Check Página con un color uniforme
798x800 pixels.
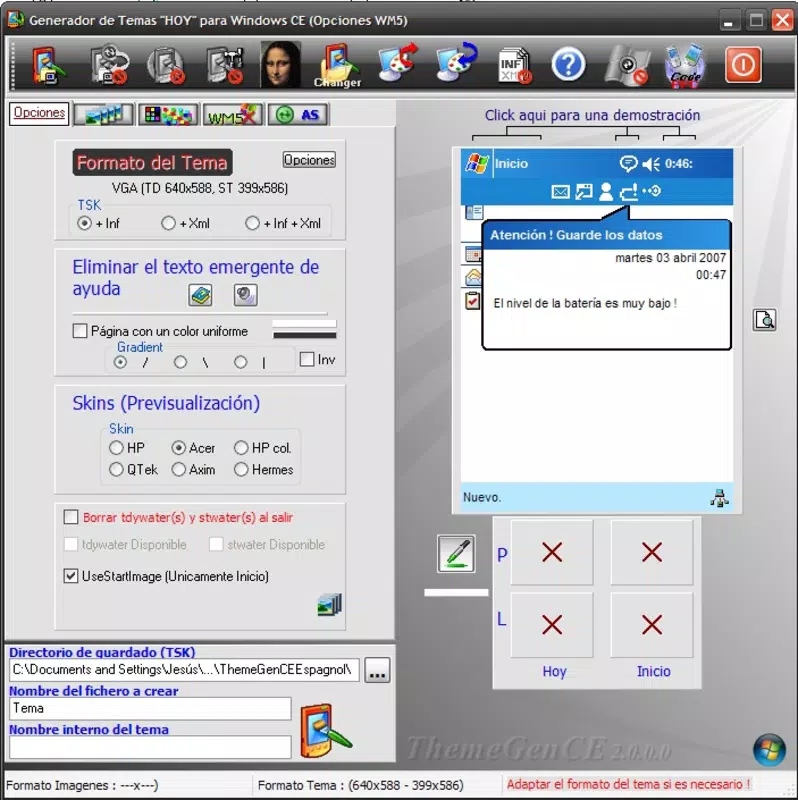click(x=80, y=331)
